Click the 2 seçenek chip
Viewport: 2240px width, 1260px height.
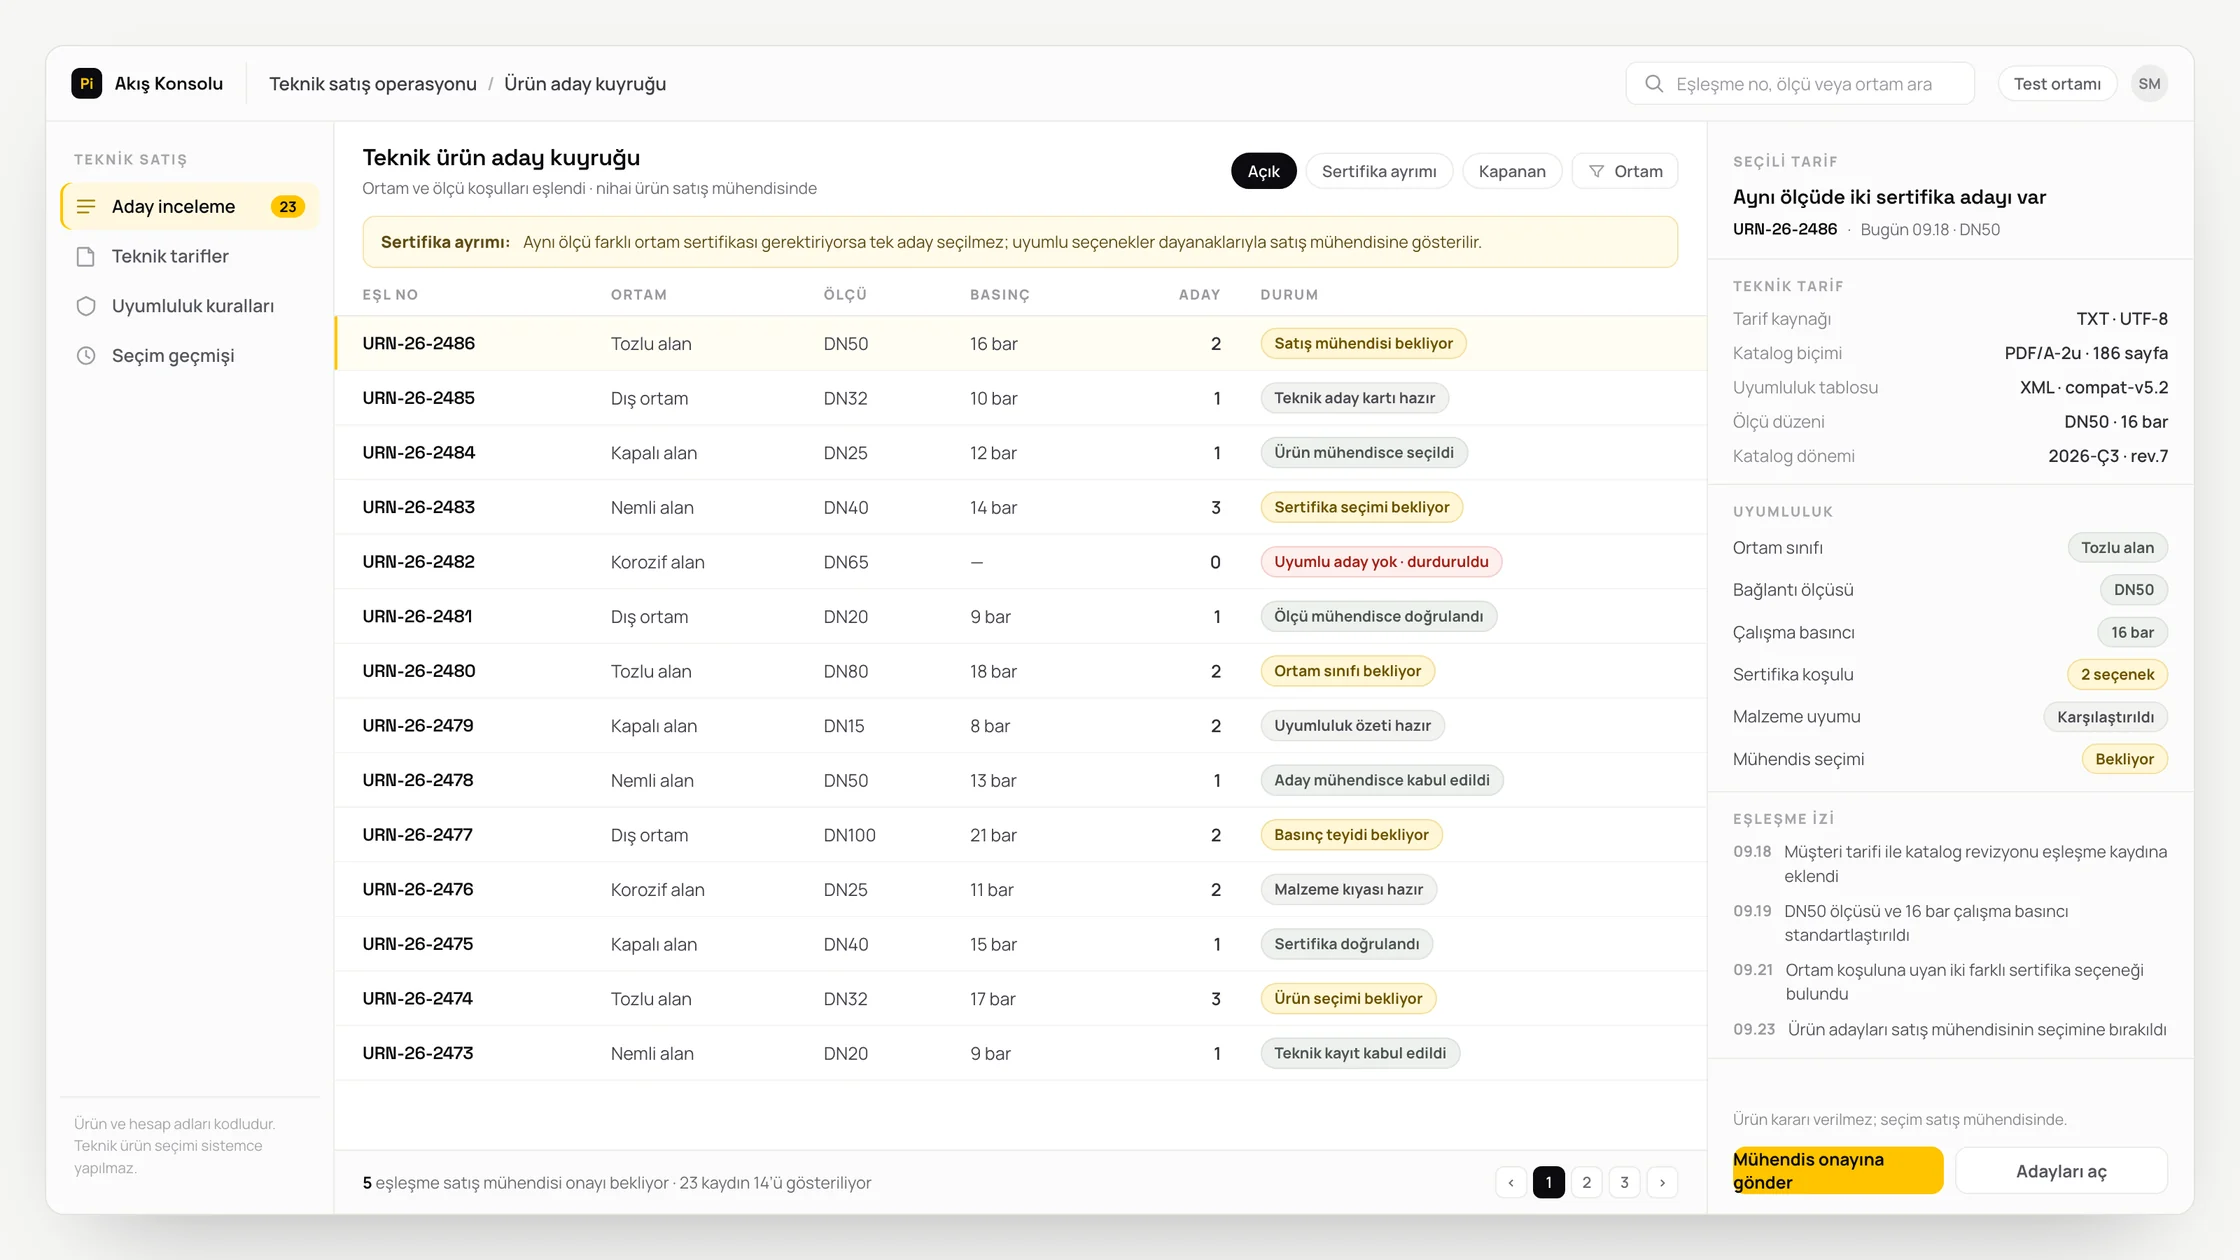[x=2117, y=674]
